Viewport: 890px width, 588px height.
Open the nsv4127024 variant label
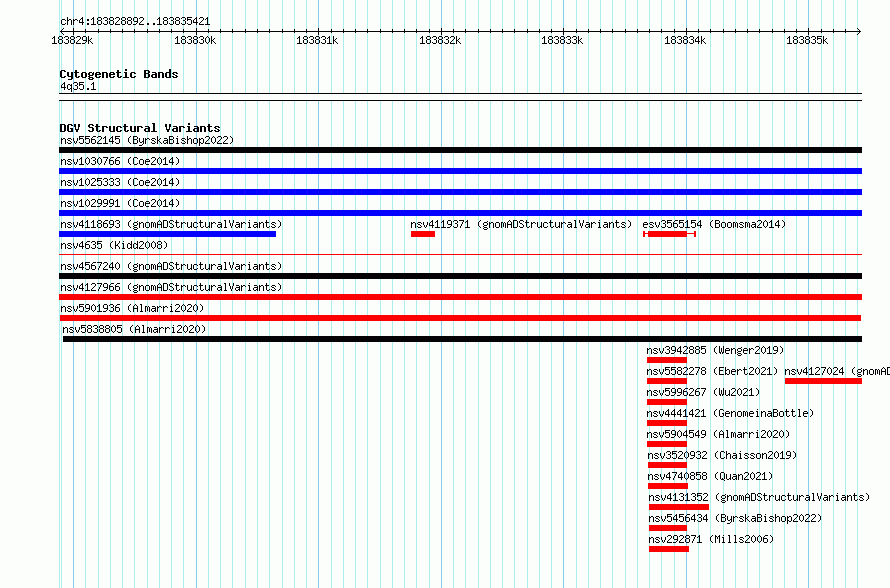point(837,371)
